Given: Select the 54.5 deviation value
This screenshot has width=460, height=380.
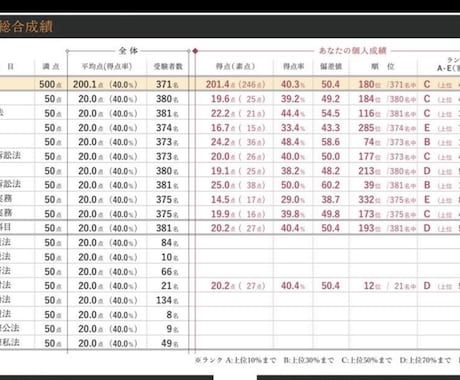Looking at the screenshot, I should 331,113.
